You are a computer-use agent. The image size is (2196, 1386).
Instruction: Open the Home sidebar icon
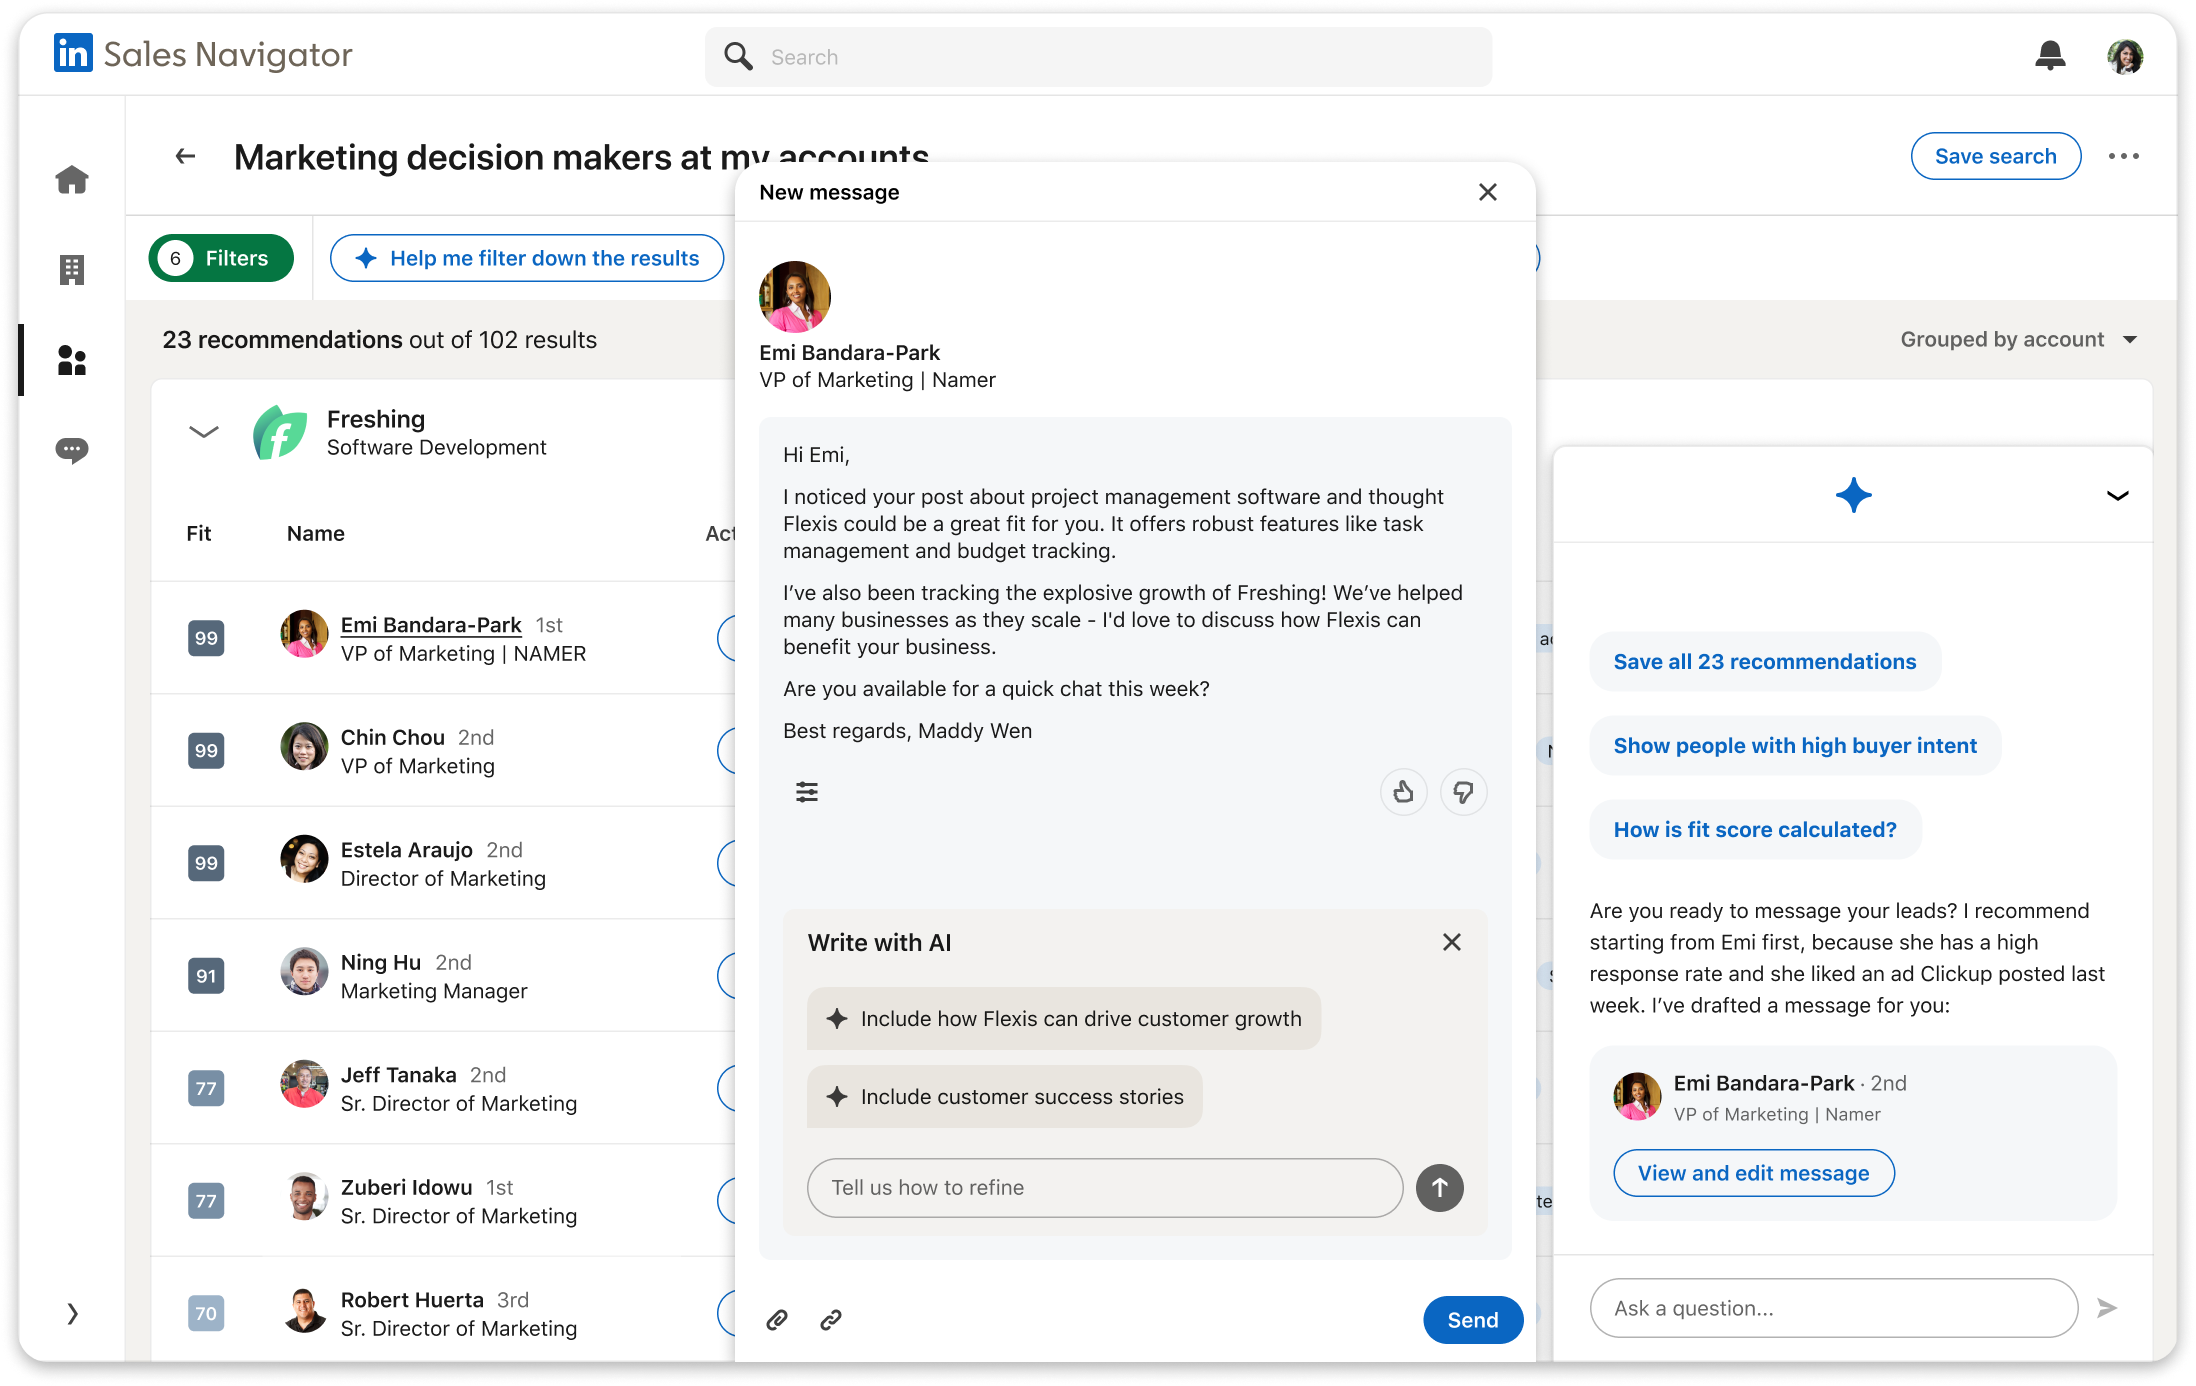pyautogui.click(x=72, y=179)
